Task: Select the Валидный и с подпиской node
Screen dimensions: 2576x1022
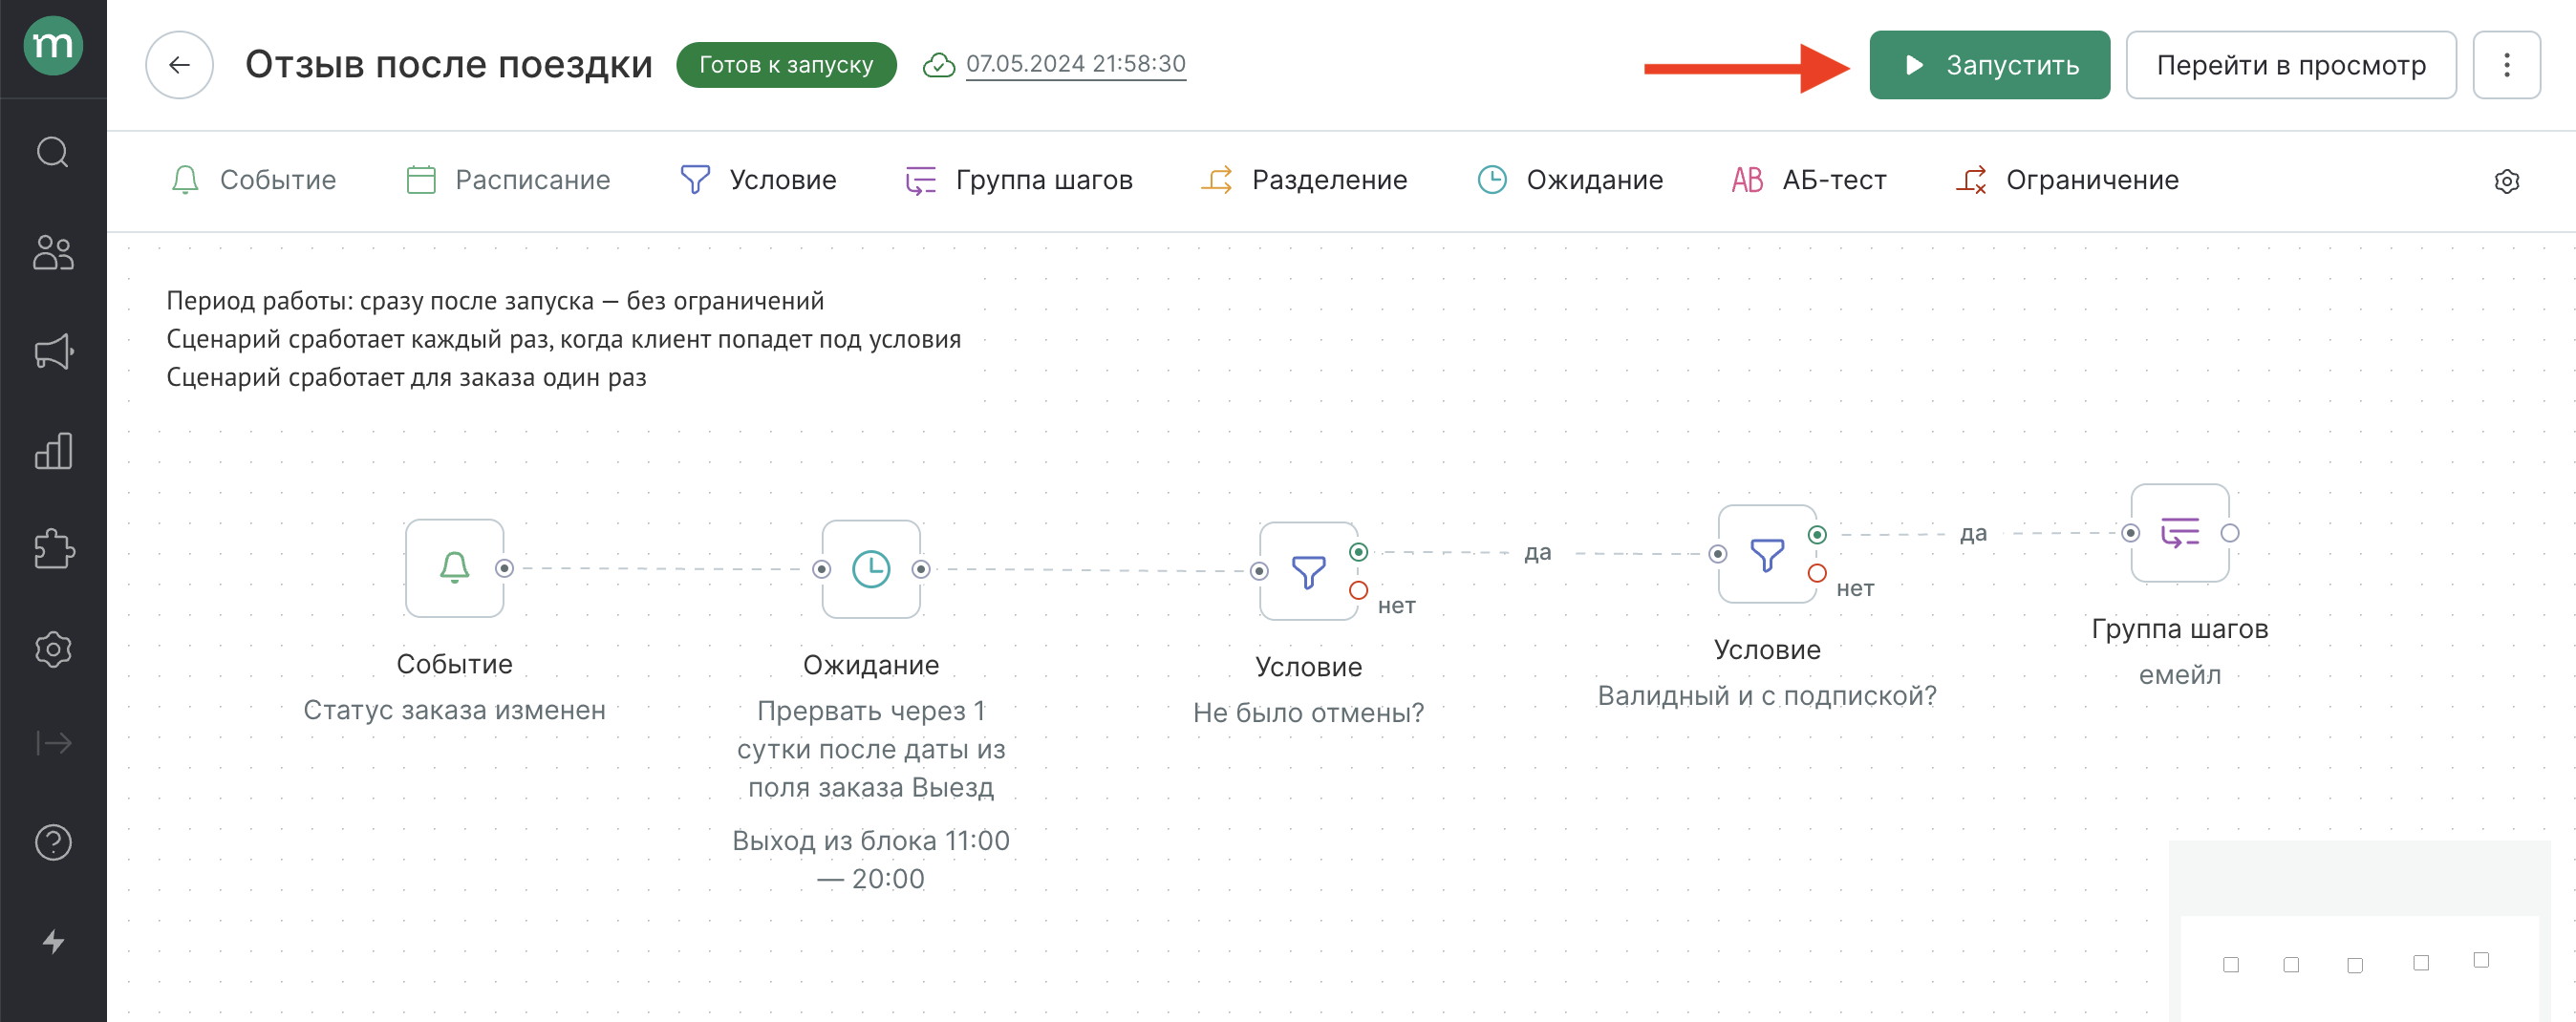Action: point(1767,554)
